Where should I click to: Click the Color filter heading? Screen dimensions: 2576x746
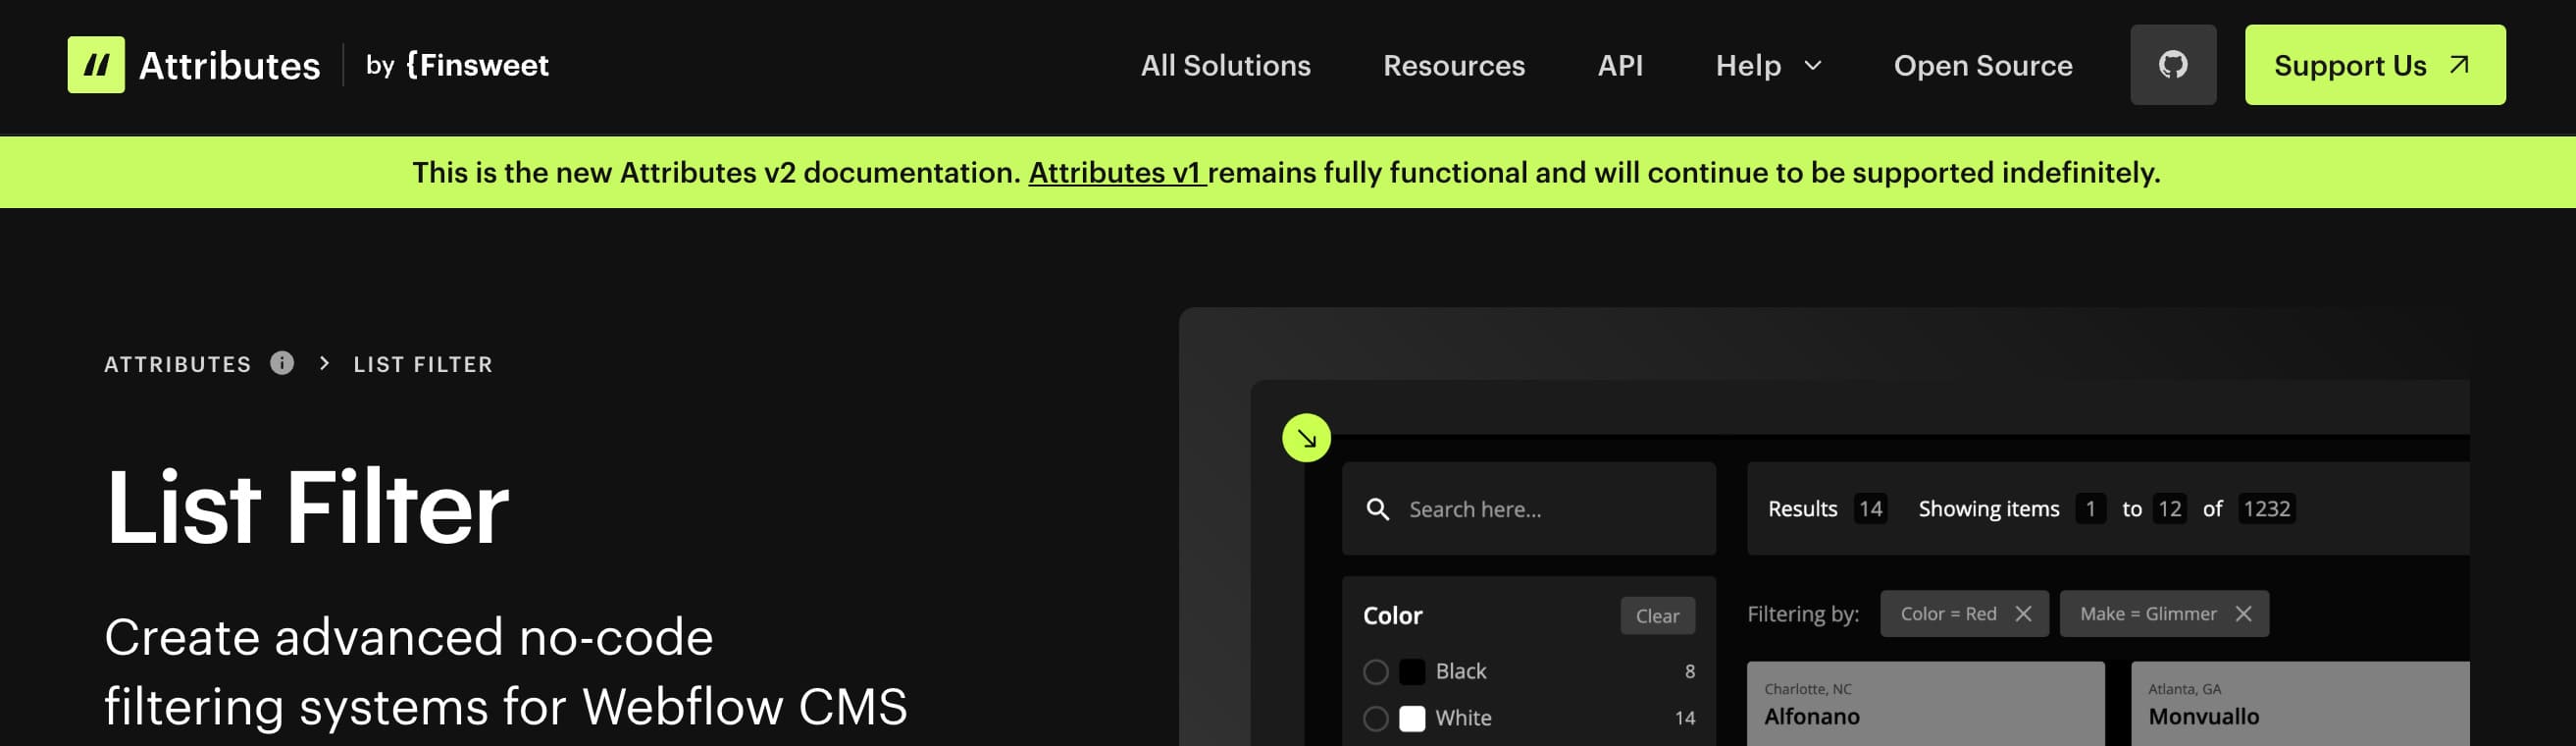point(1392,616)
